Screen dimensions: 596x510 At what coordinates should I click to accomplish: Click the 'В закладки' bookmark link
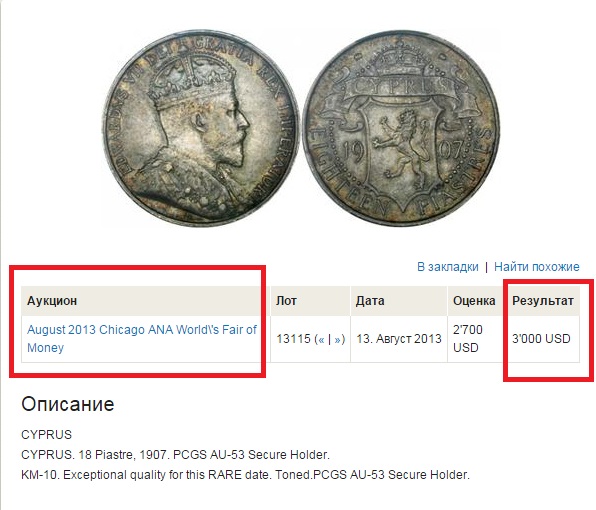[x=447, y=267]
